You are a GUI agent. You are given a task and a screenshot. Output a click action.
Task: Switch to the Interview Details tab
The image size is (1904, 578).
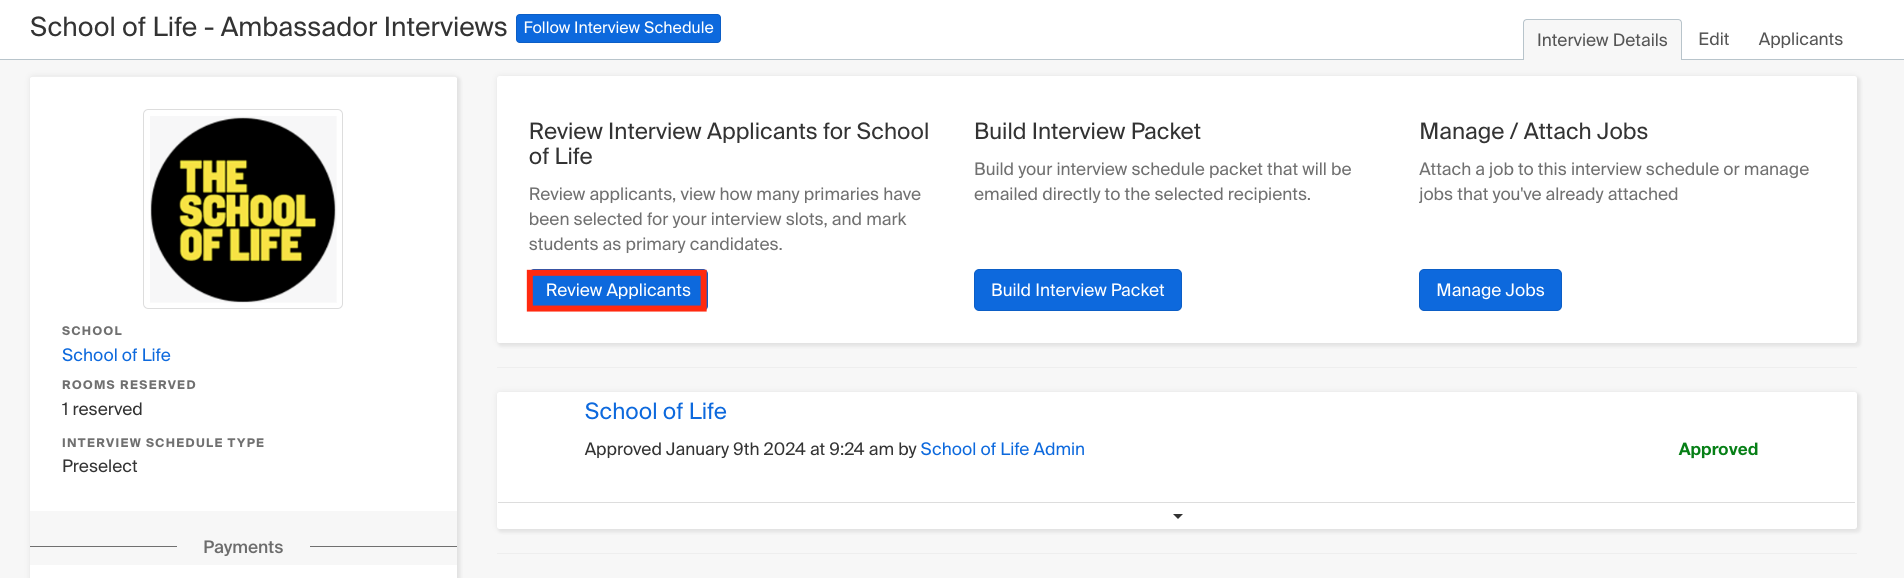click(x=1602, y=40)
